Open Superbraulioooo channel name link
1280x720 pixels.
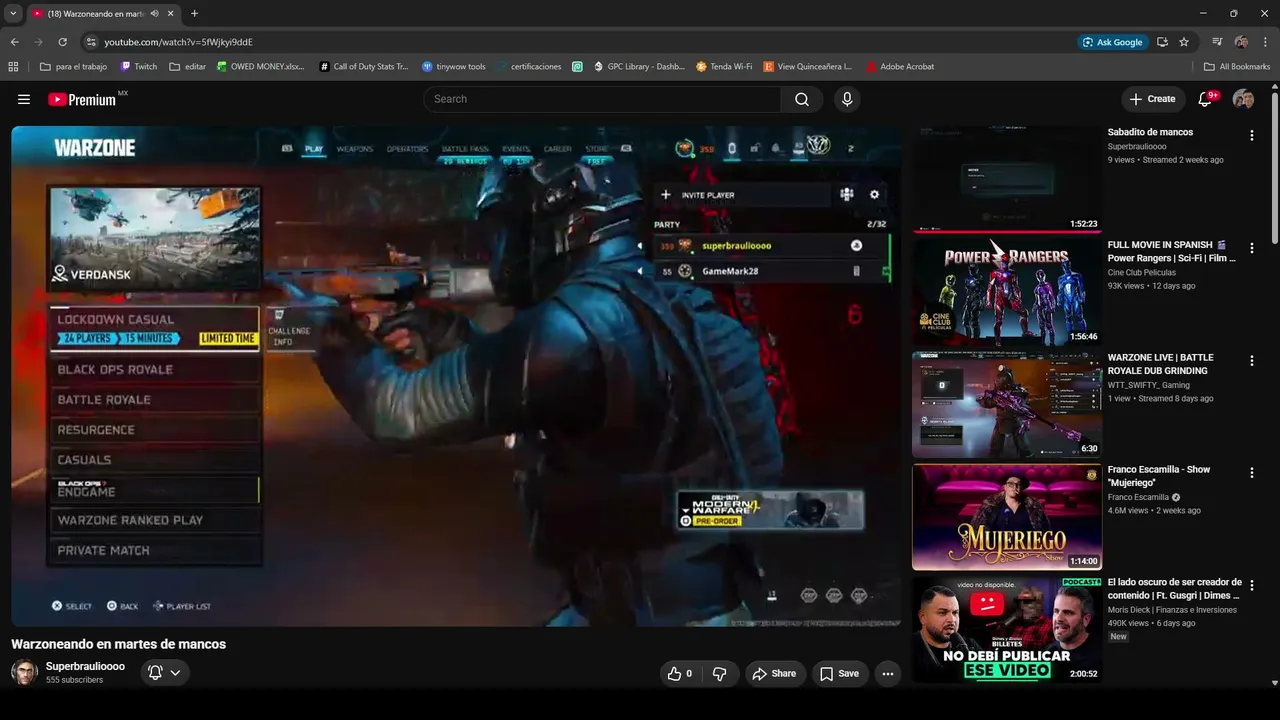(85, 666)
